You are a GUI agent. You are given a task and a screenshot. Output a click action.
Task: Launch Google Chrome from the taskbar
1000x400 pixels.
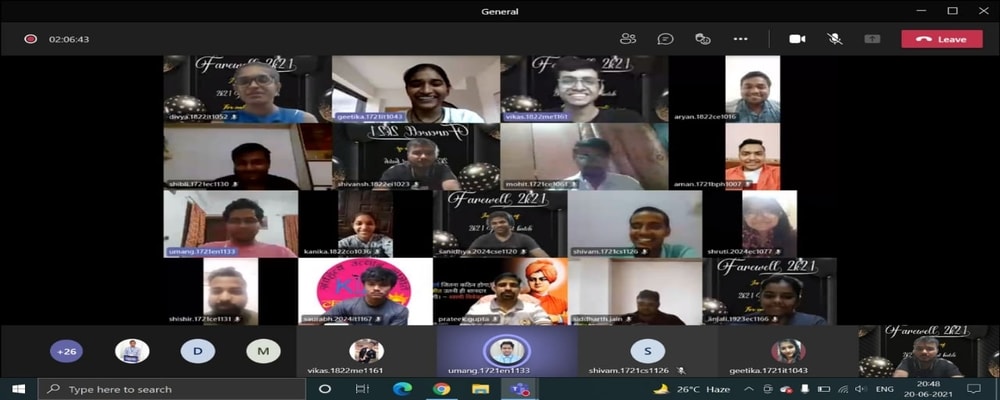[x=441, y=389]
